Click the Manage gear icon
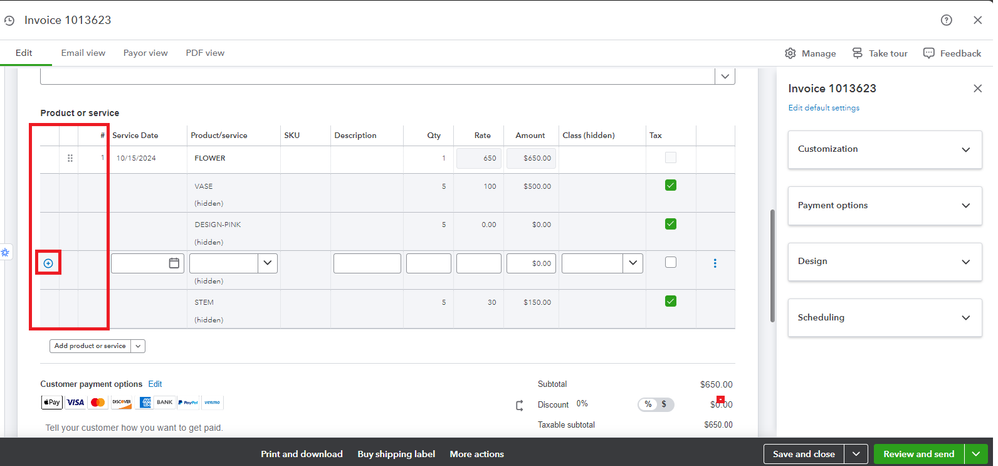 (x=790, y=53)
